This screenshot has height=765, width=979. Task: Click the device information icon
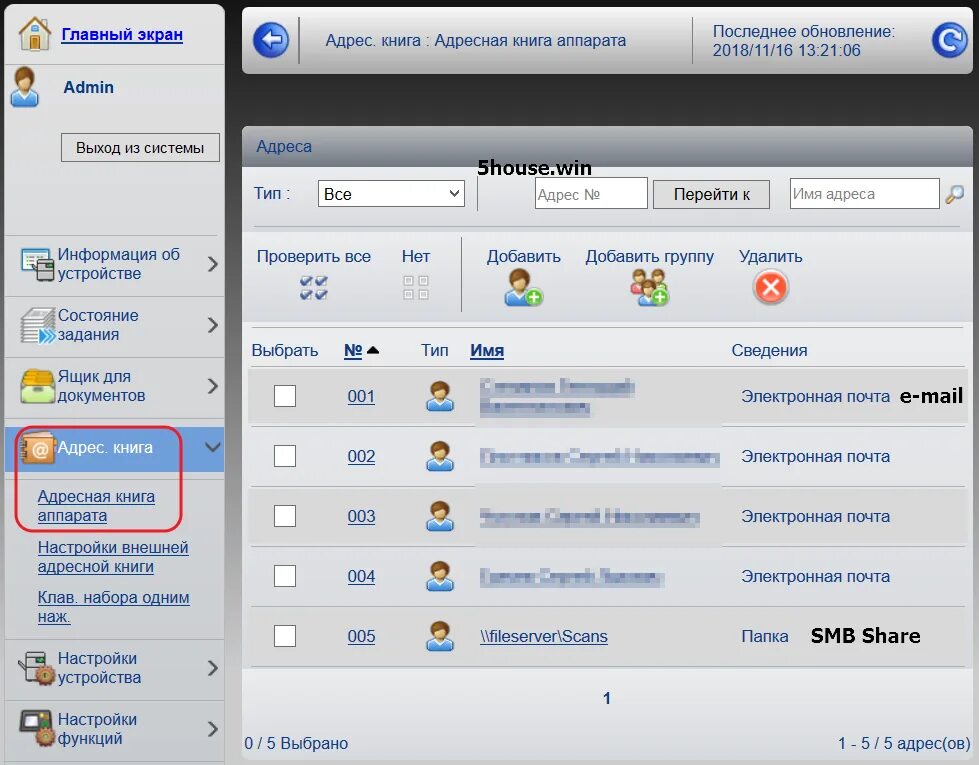pos(37,264)
